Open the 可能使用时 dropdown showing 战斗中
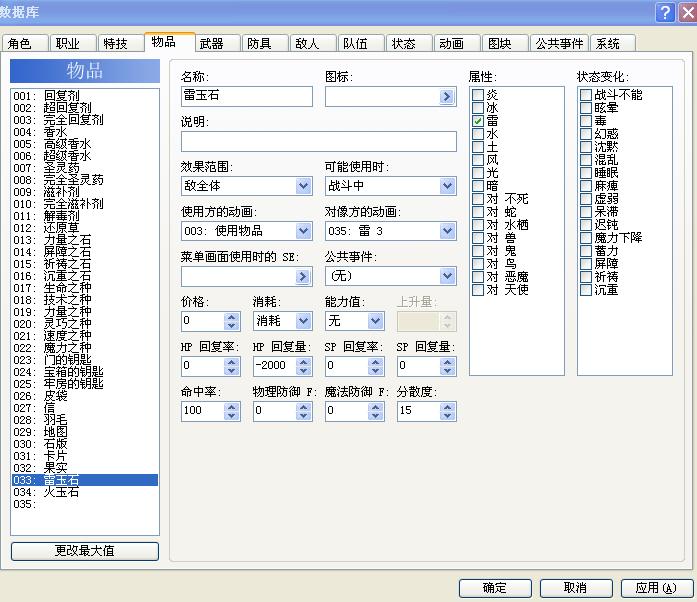This screenshot has height=602, width=697. 391,186
